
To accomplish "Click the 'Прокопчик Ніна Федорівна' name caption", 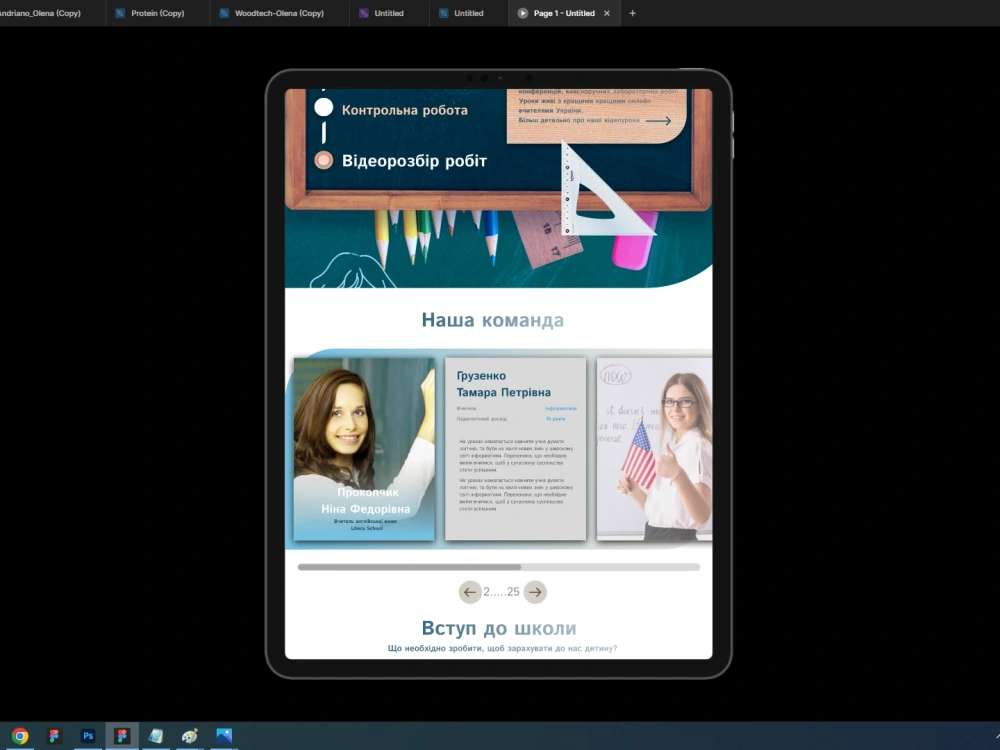I will point(366,501).
